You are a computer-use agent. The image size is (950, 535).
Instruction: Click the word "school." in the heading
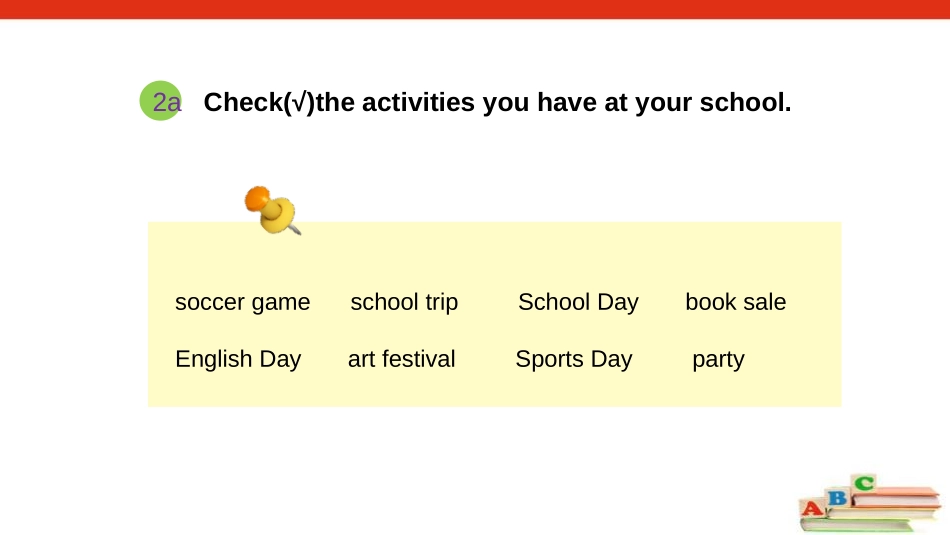(745, 102)
